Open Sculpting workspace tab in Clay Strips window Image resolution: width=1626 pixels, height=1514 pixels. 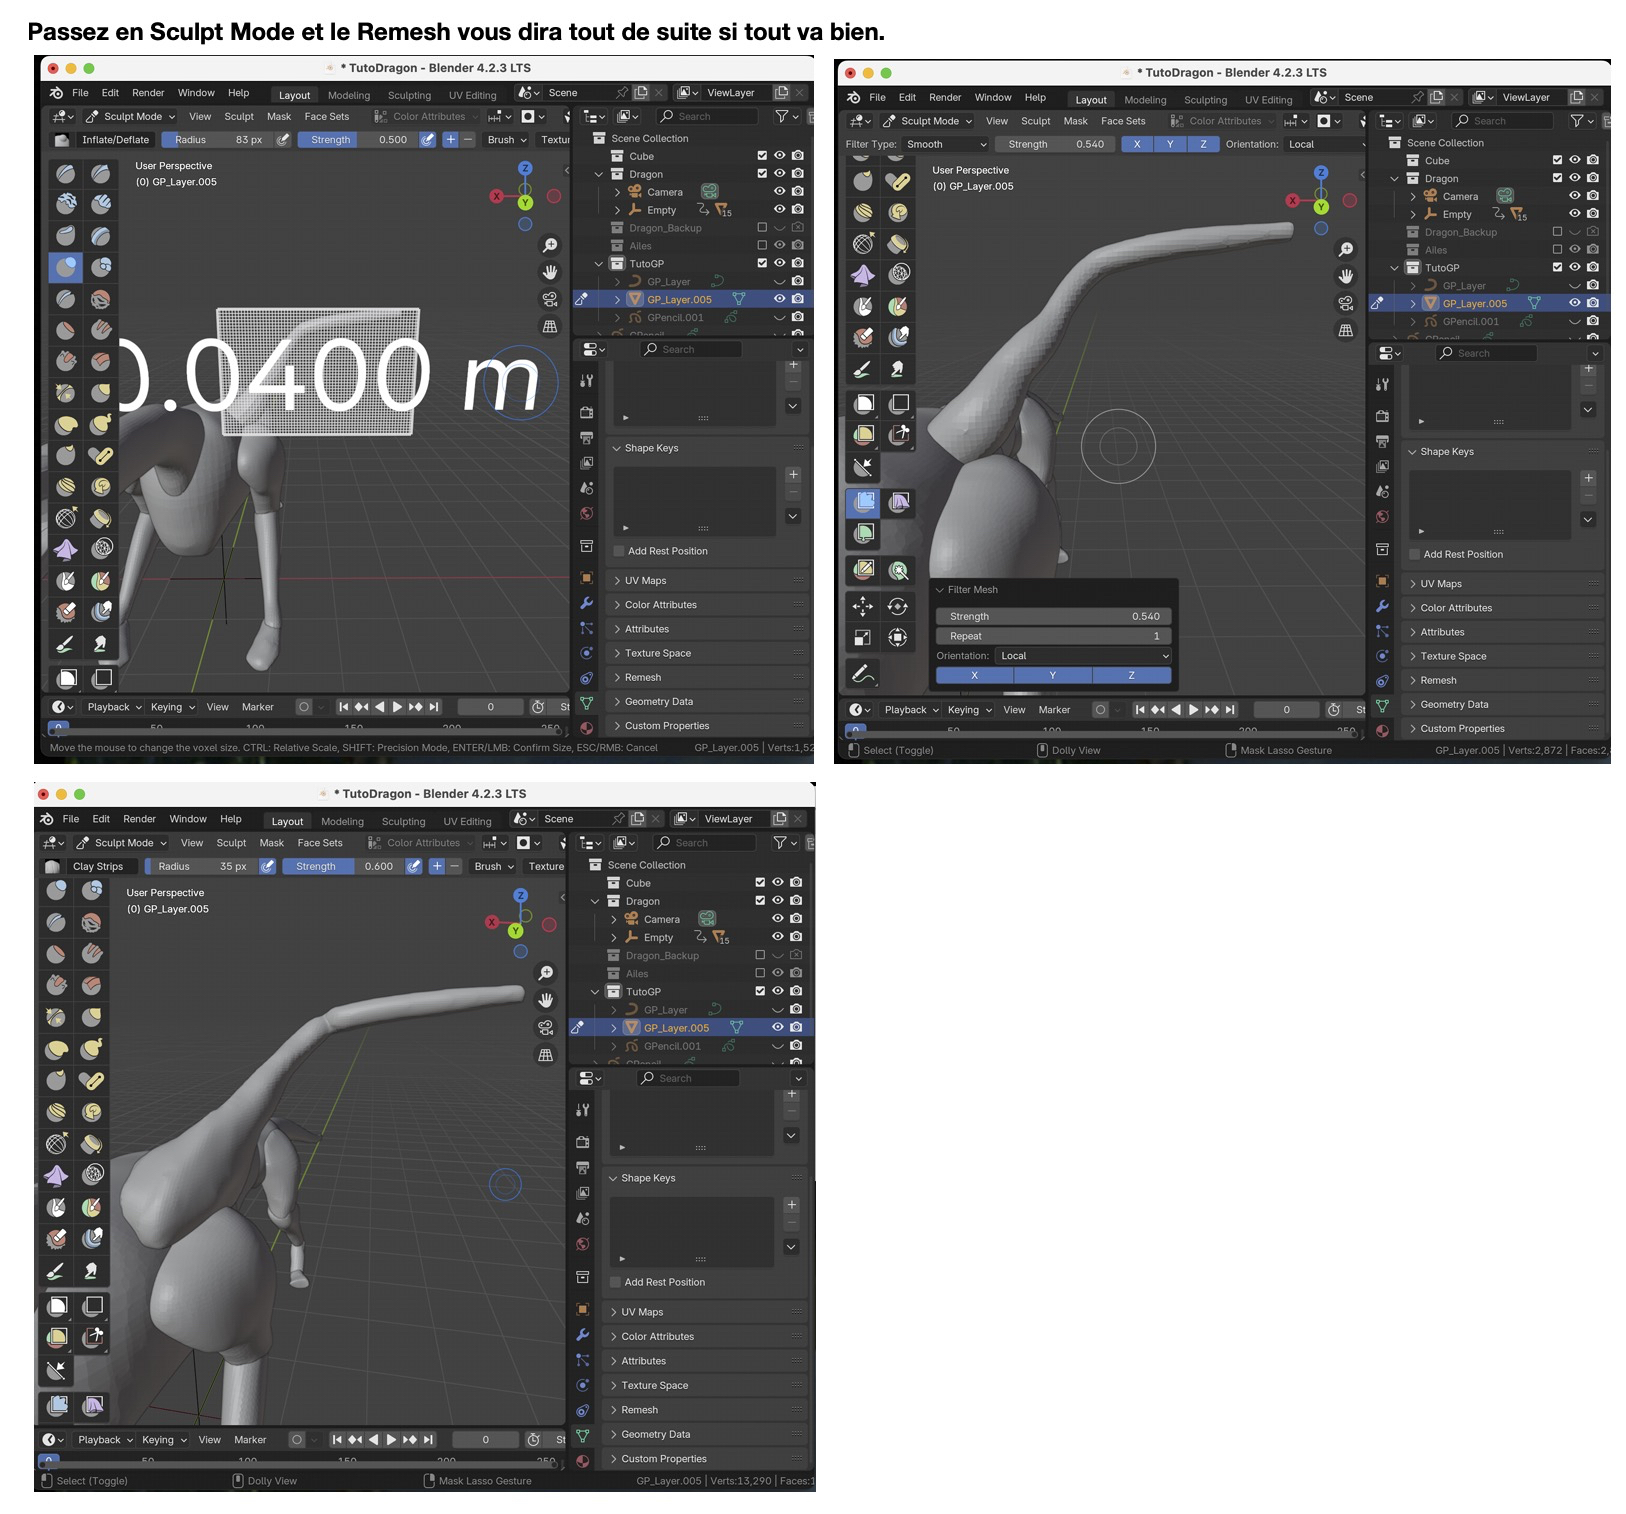403,821
